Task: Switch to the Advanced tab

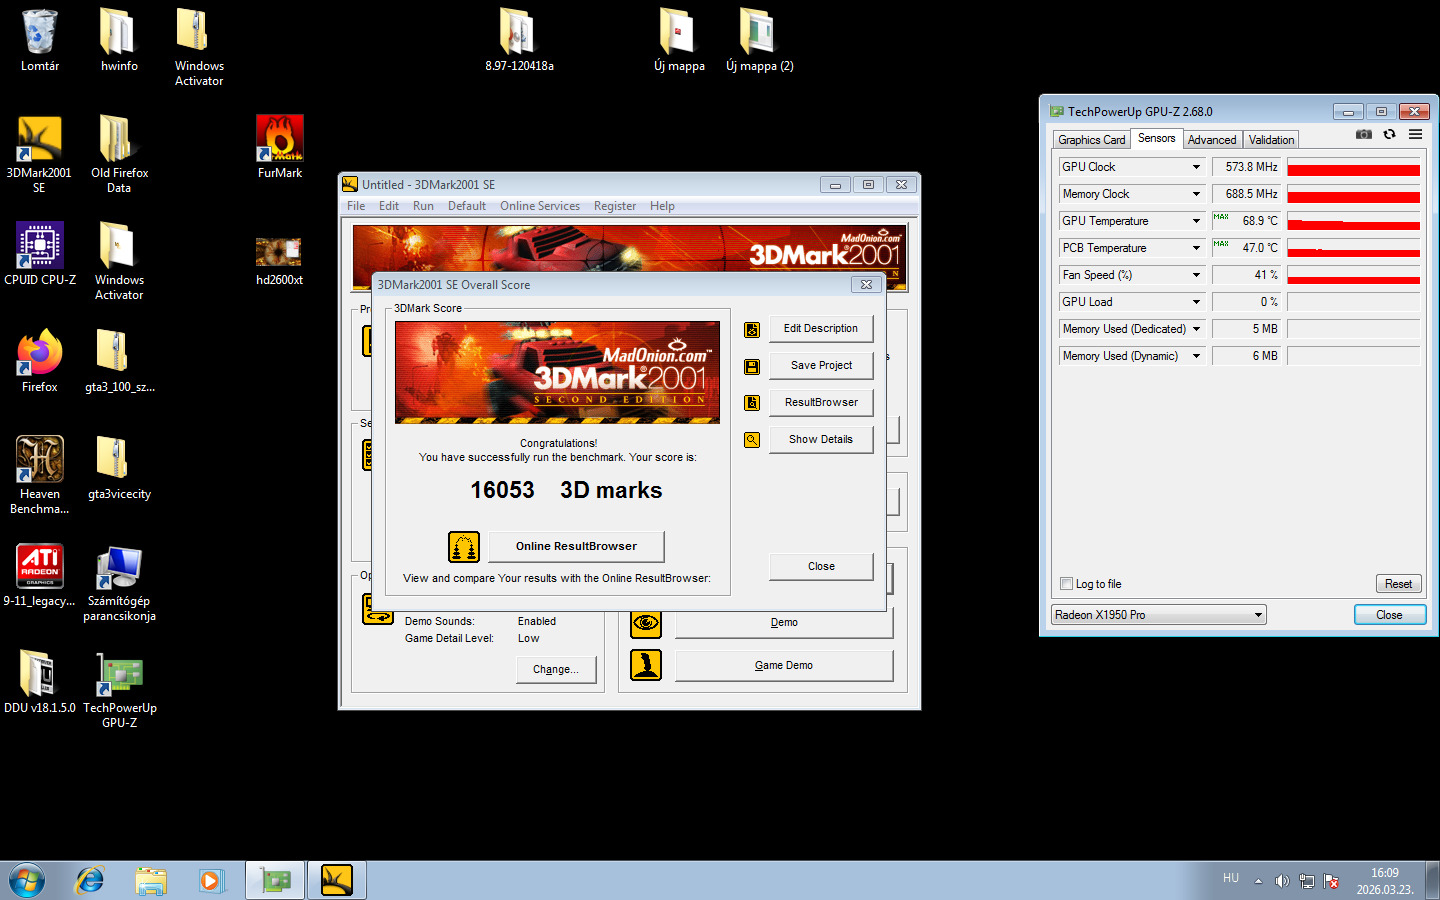Action: click(x=1212, y=140)
